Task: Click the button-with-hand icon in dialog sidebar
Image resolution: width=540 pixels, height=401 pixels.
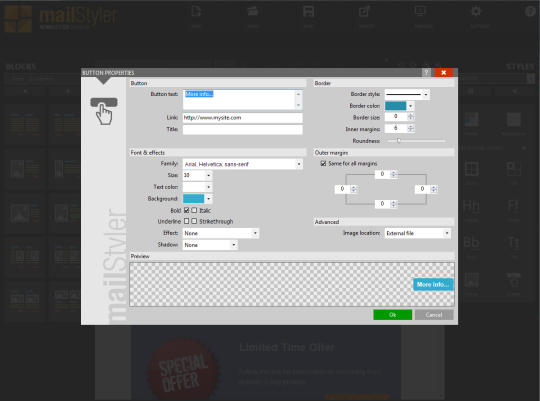Action: click(x=104, y=111)
